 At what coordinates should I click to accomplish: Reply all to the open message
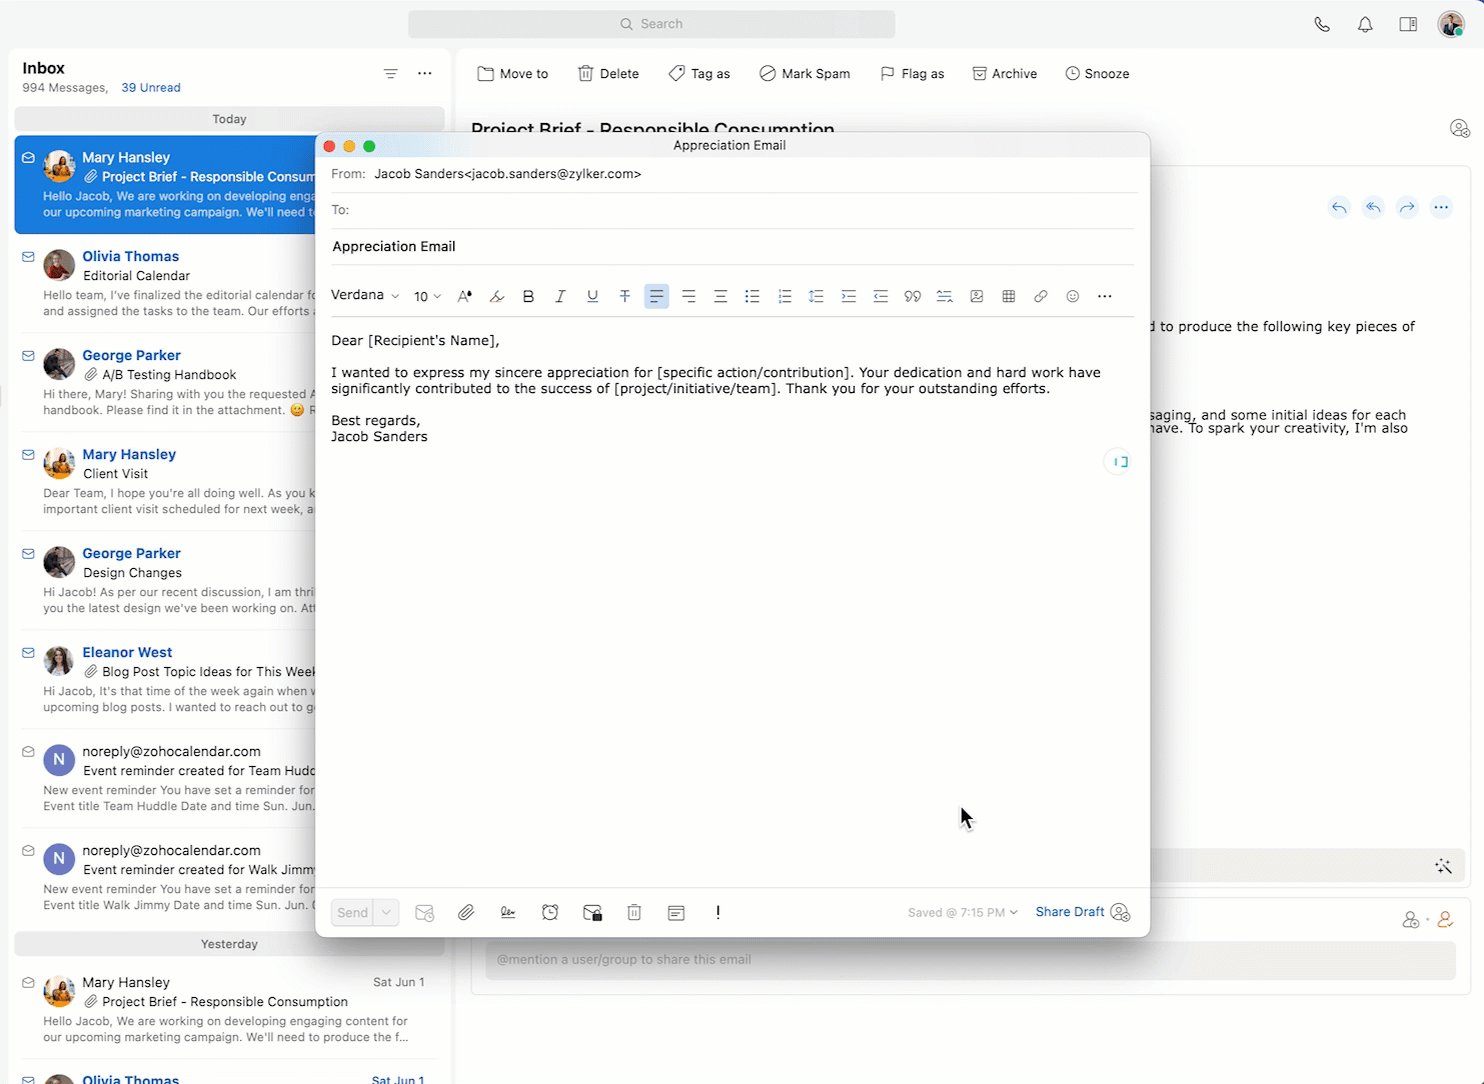[x=1373, y=208]
